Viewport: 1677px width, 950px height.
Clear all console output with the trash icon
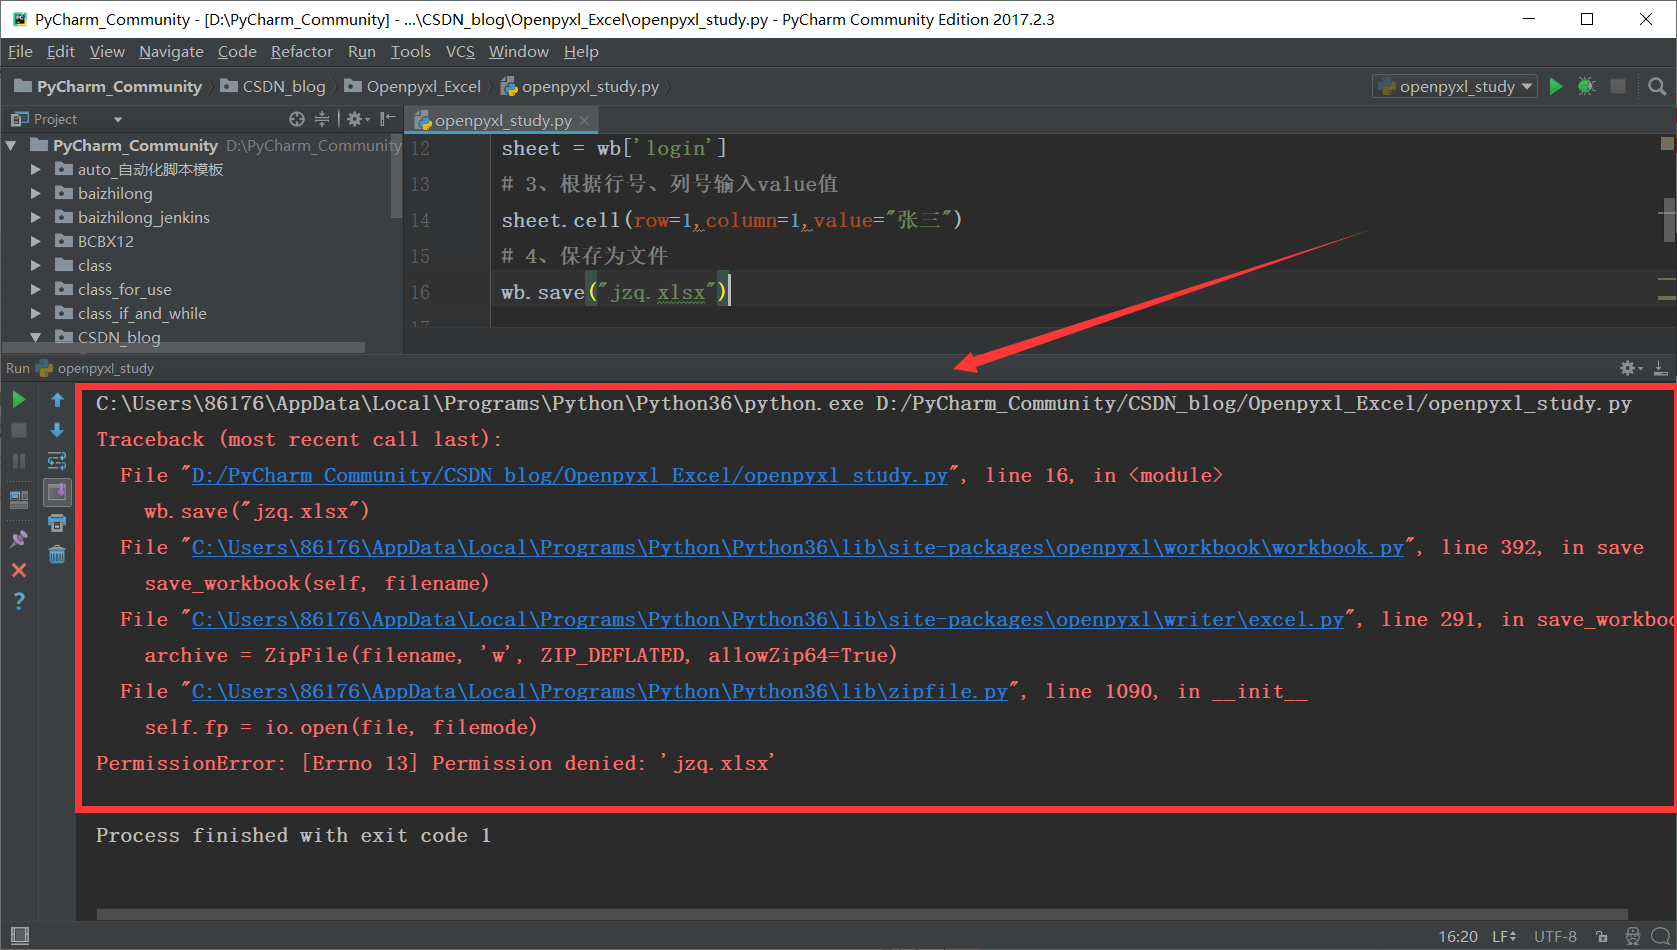click(57, 554)
